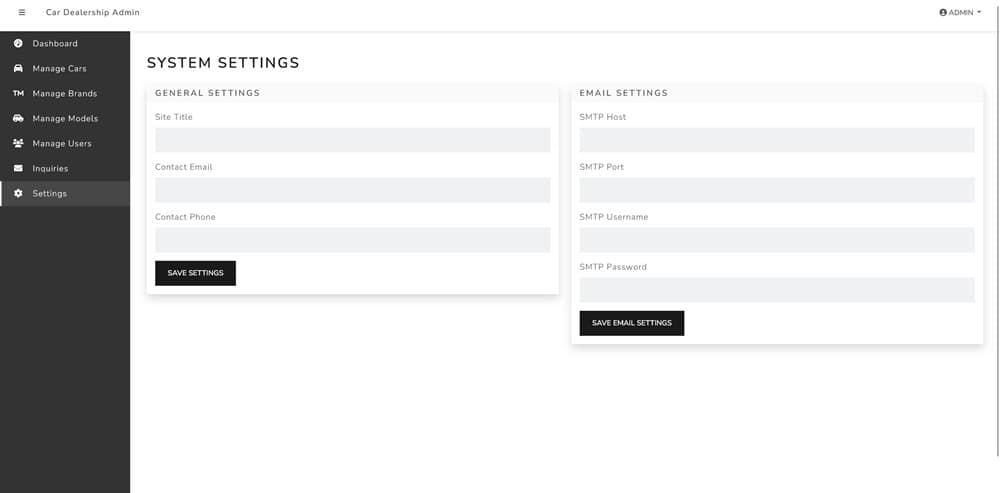Click the gear icon beside Settings
Viewport: 1000px width, 493px height.
18,194
